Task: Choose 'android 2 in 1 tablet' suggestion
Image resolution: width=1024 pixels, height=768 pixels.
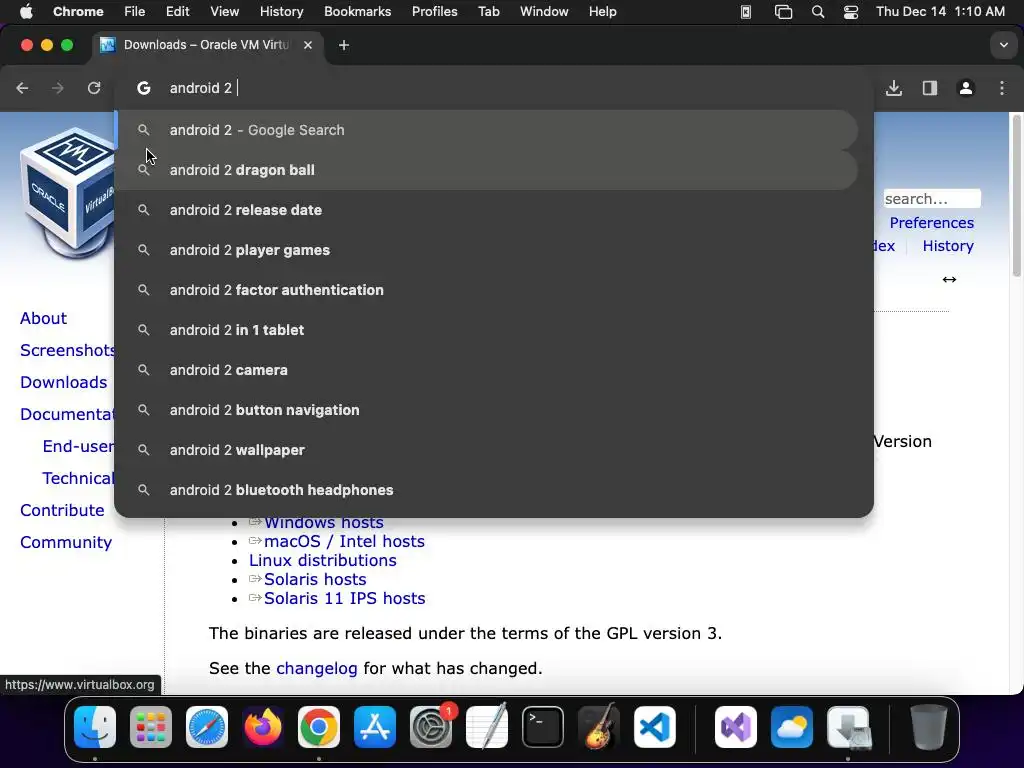Action: coord(487,330)
